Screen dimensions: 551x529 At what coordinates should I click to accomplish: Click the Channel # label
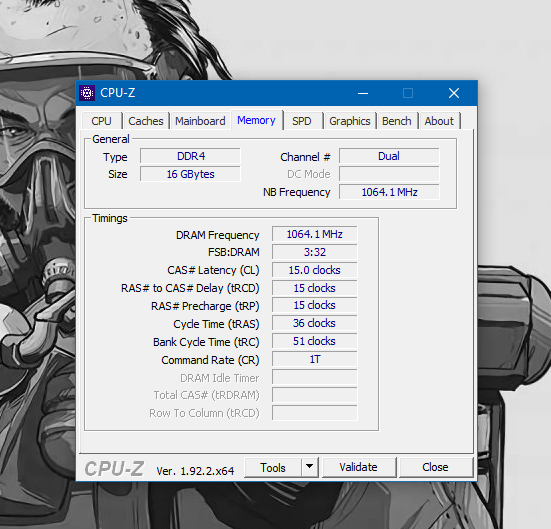[305, 157]
